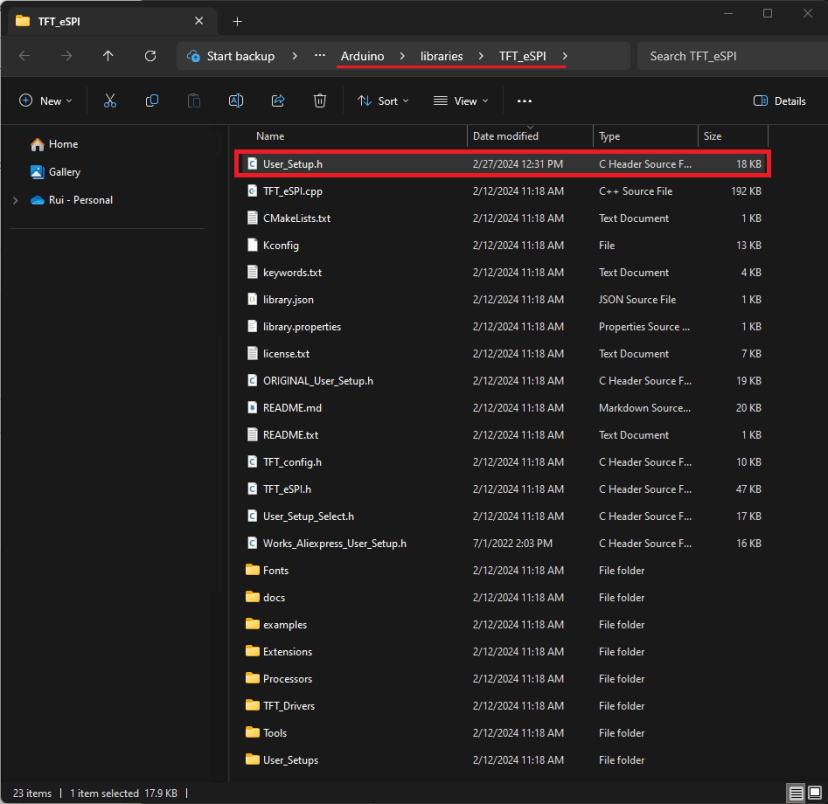Screen dimensions: 828x804
Task: Open the View dropdown menu
Action: pyautogui.click(x=461, y=101)
